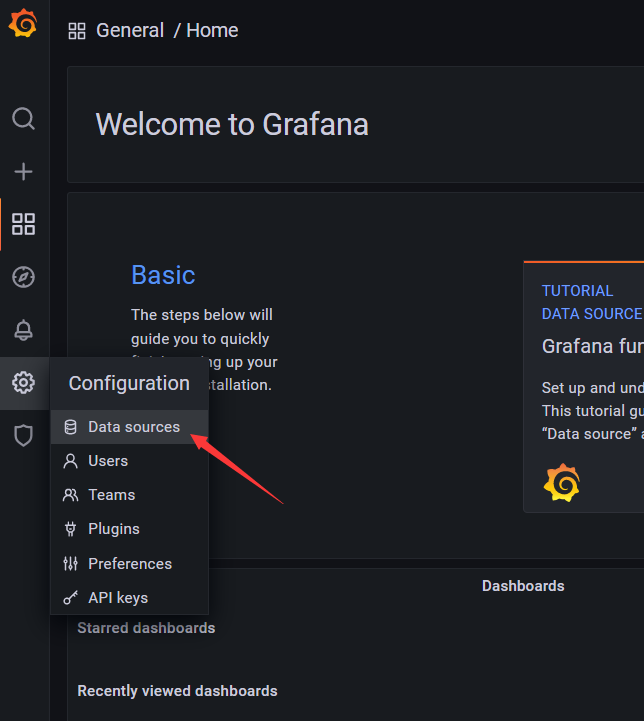644x721 pixels.
Task: Click the Plugins plug icon in menu
Action: point(70,529)
